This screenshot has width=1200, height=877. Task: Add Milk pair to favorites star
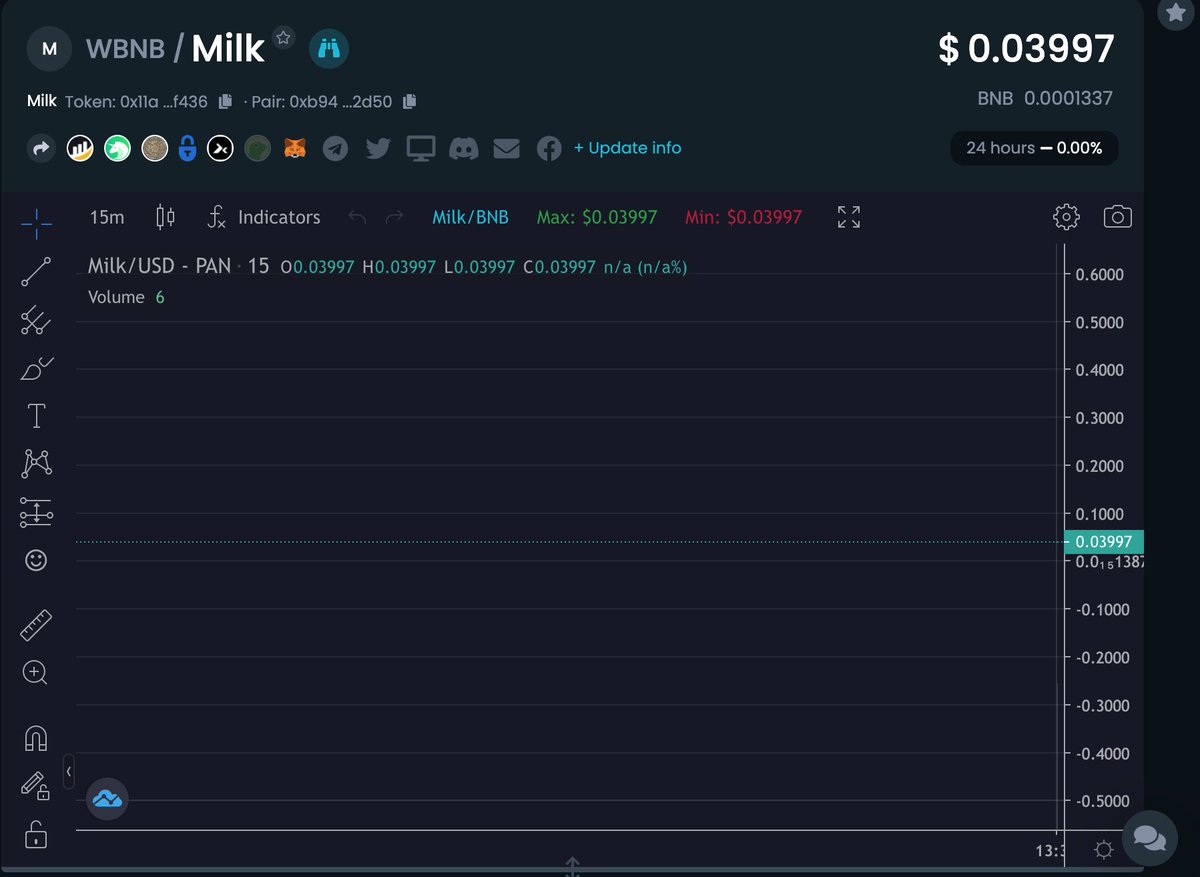coord(284,38)
